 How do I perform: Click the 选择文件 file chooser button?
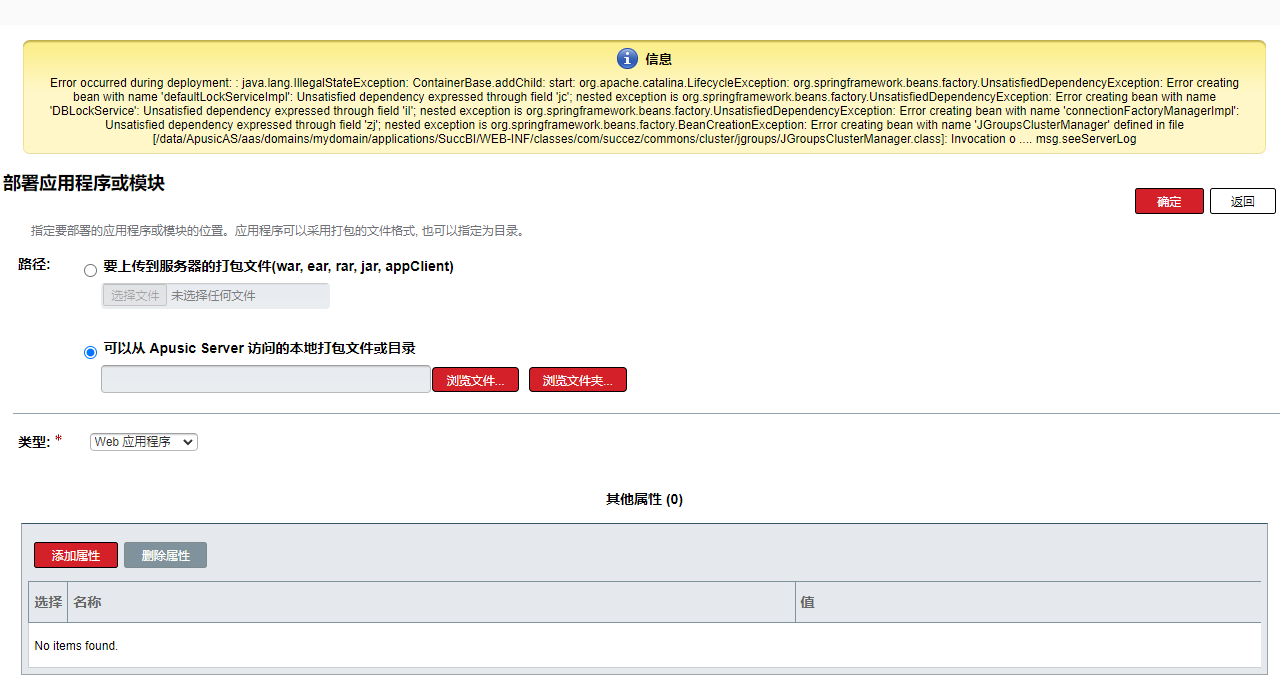(x=135, y=296)
